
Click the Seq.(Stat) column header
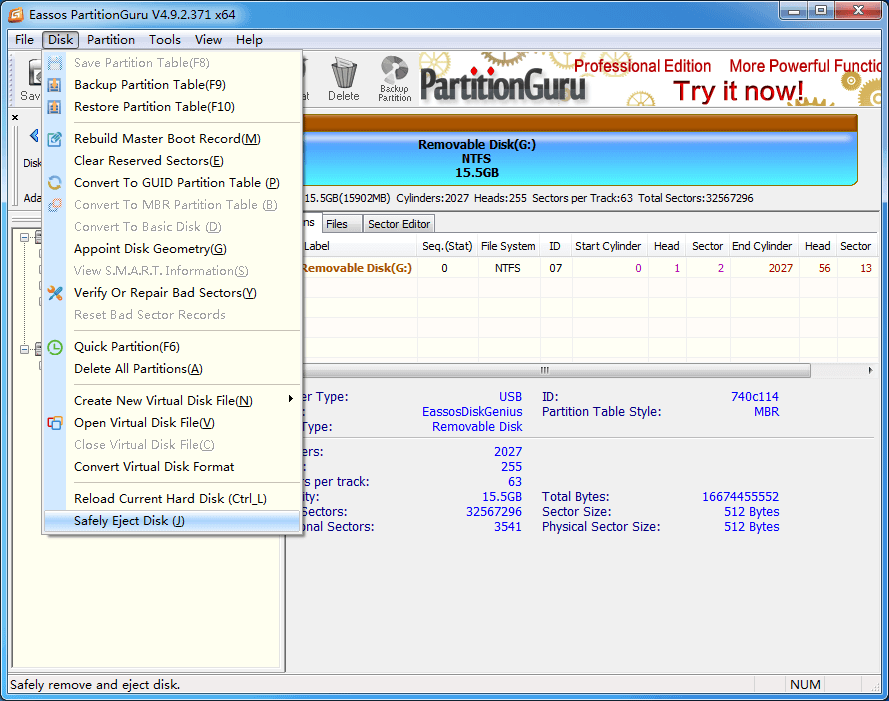(447, 246)
